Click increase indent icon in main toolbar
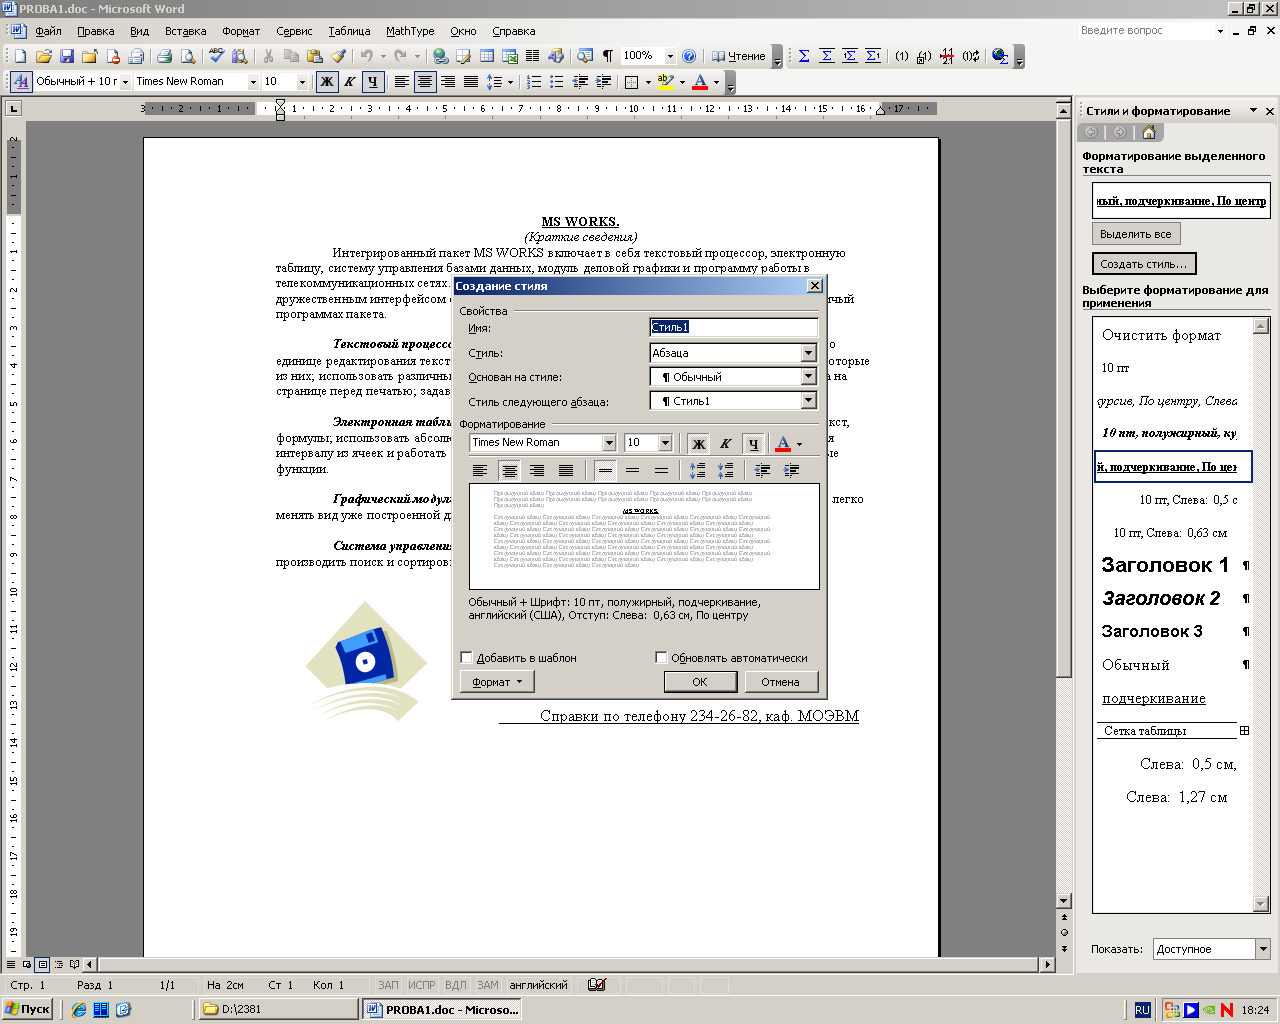The image size is (1280, 1024). [603, 82]
